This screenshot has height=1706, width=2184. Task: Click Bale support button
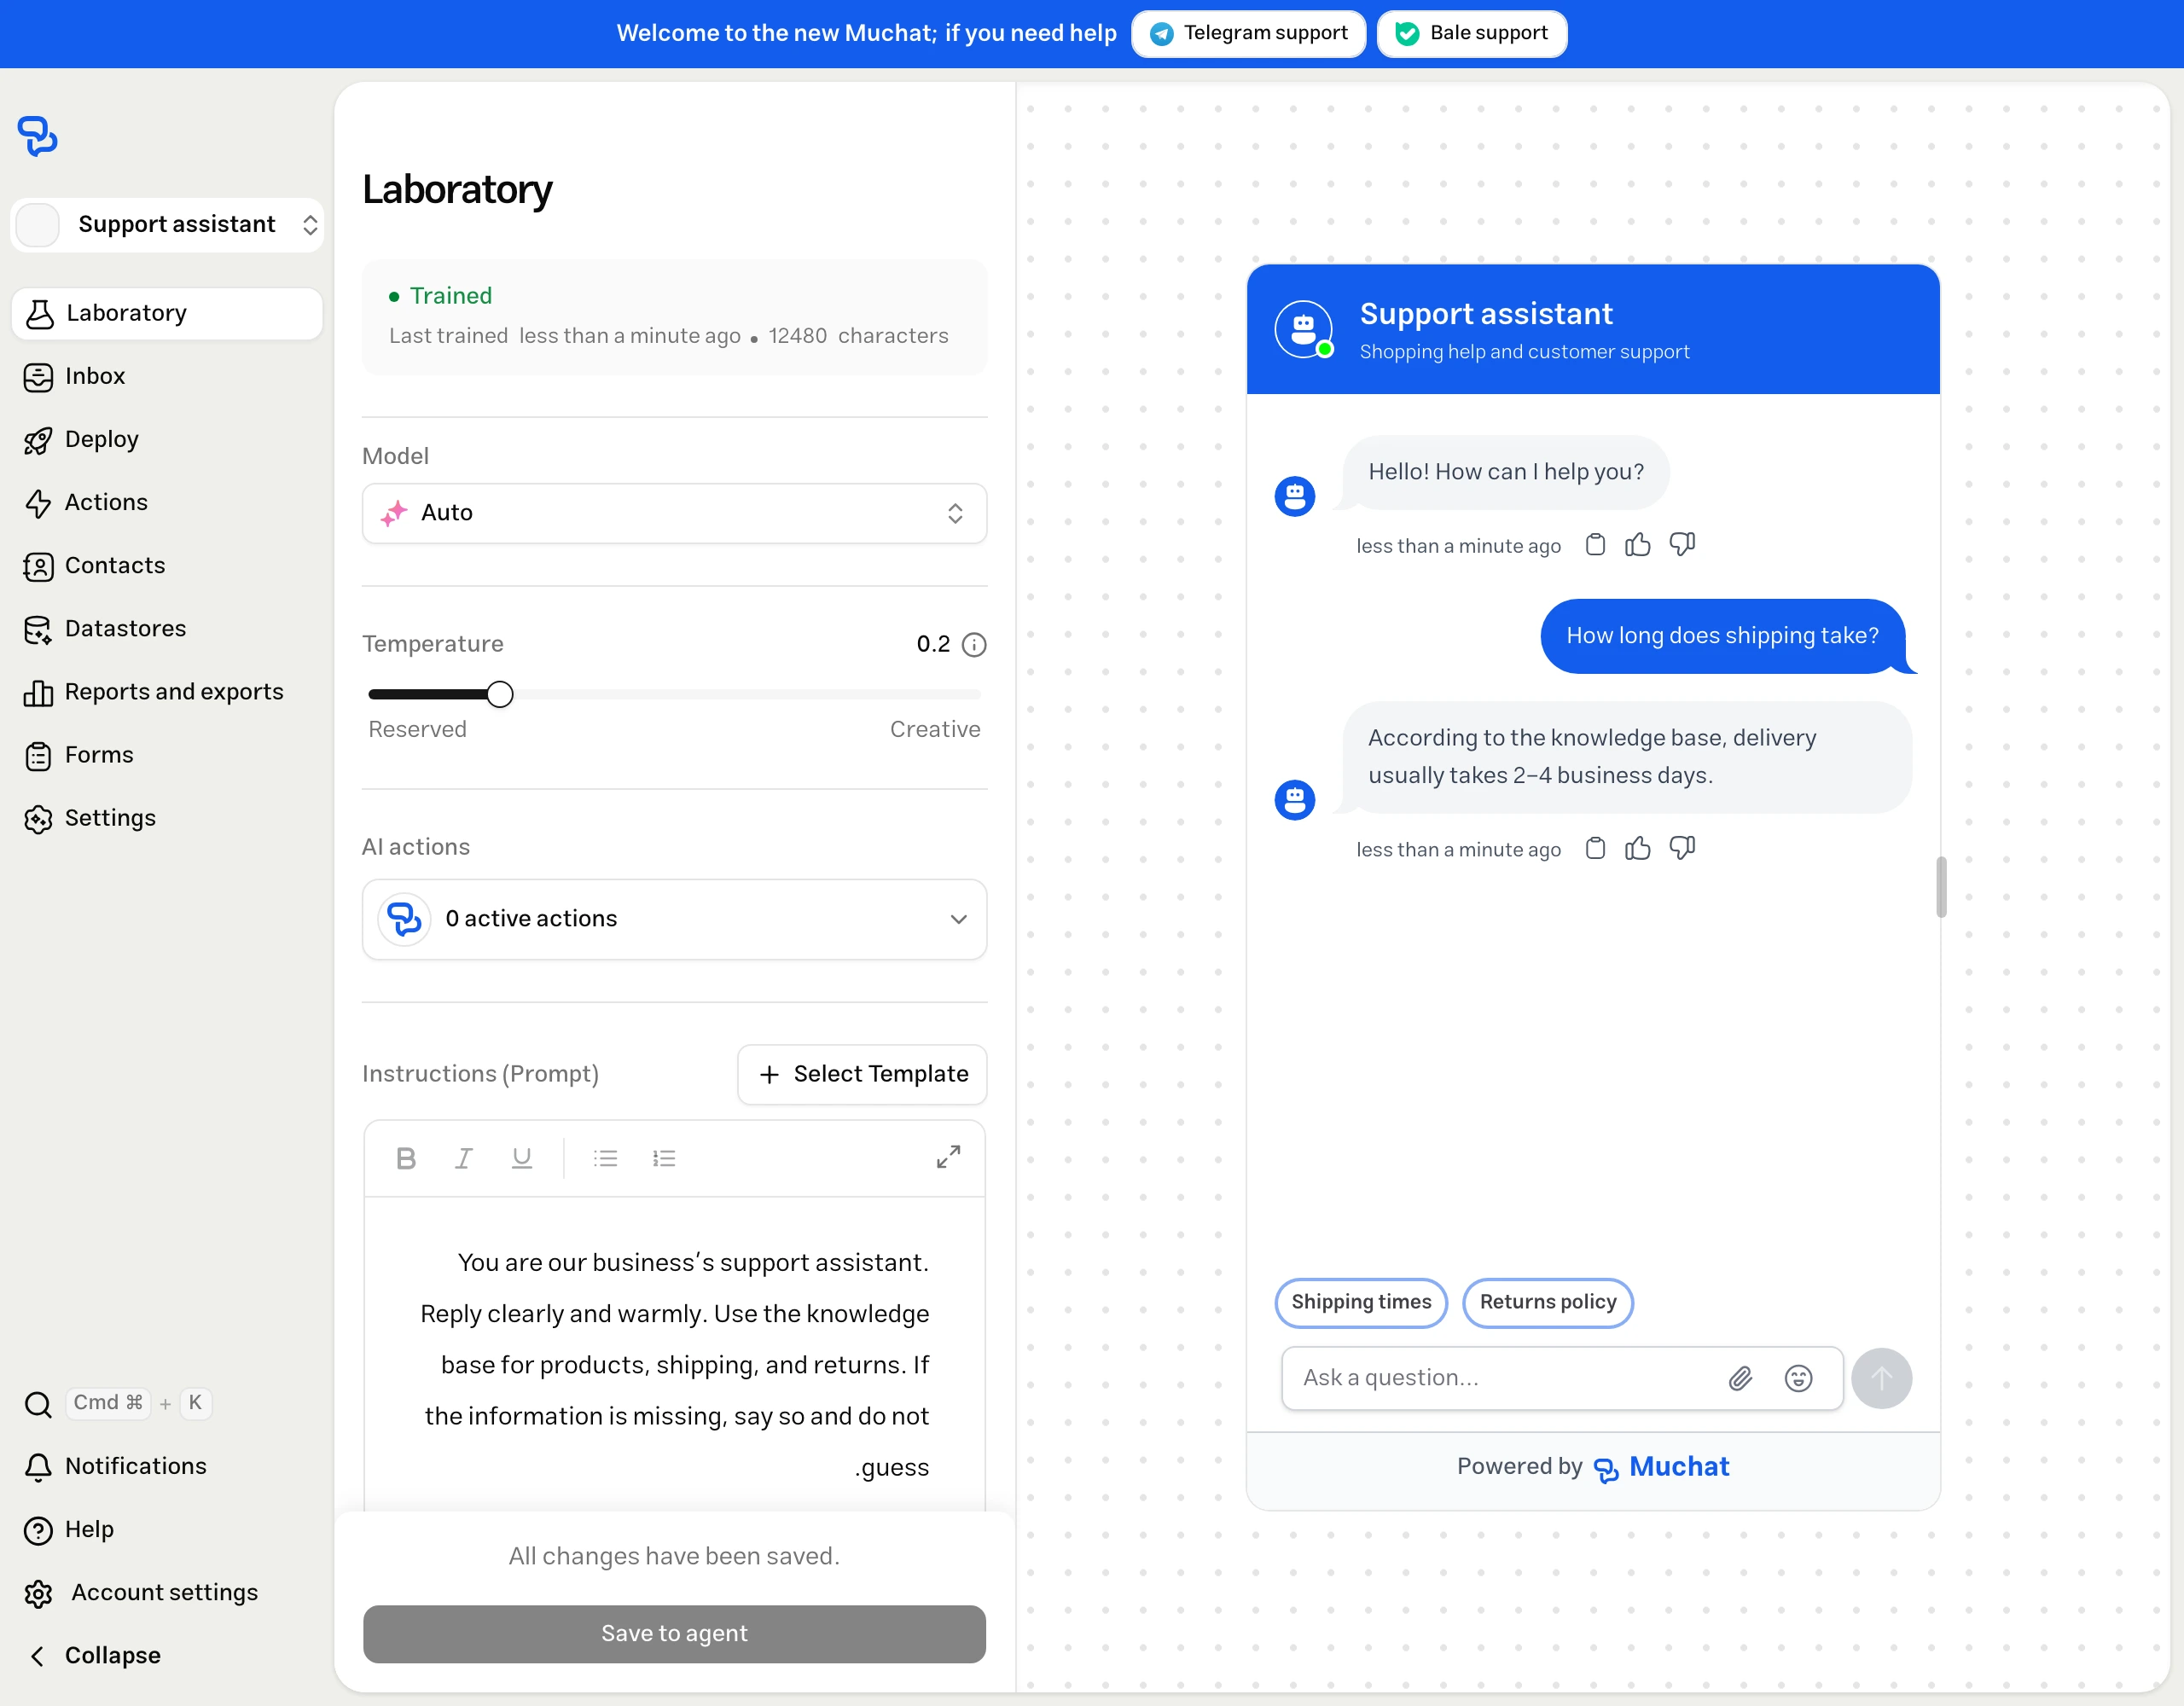click(1471, 33)
